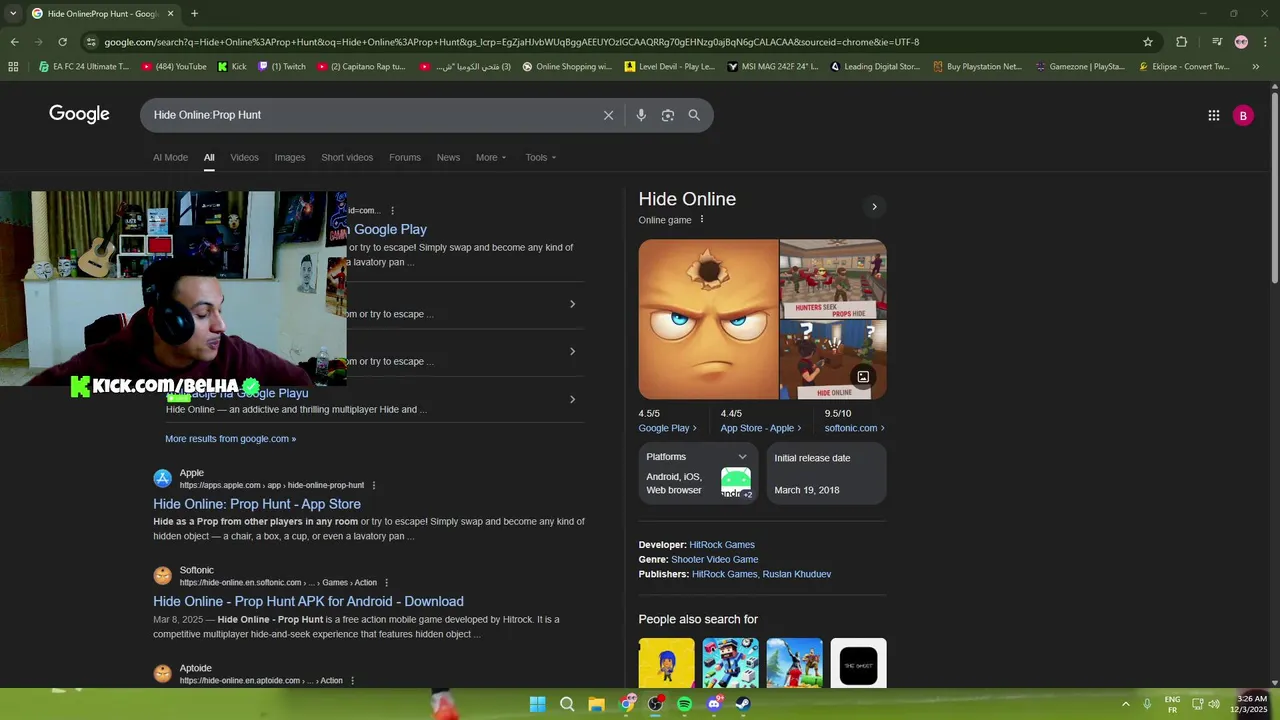Open the softonic.com rating link

(x=854, y=428)
